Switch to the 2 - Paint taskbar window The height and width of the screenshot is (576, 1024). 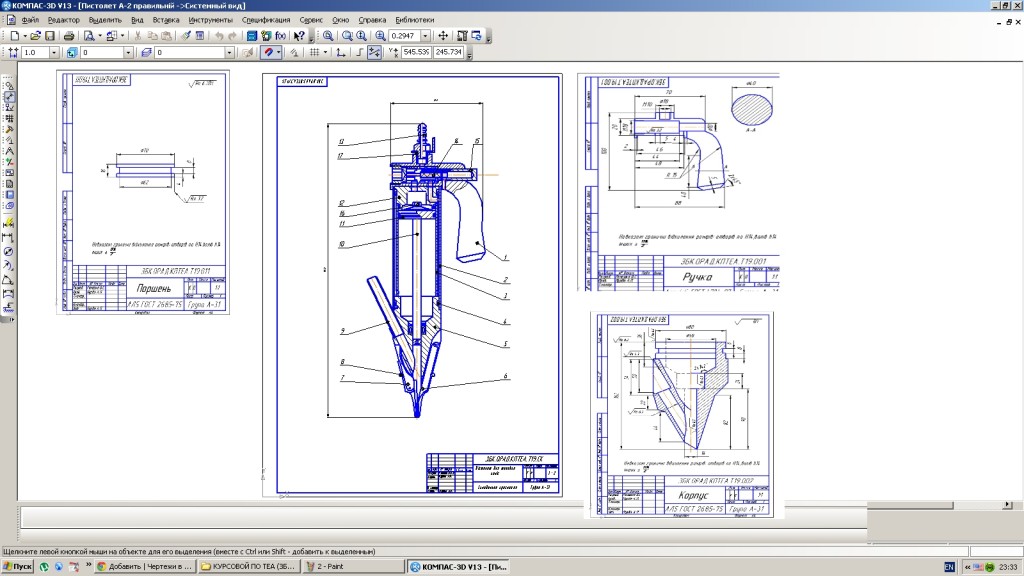pyautogui.click(x=355, y=566)
